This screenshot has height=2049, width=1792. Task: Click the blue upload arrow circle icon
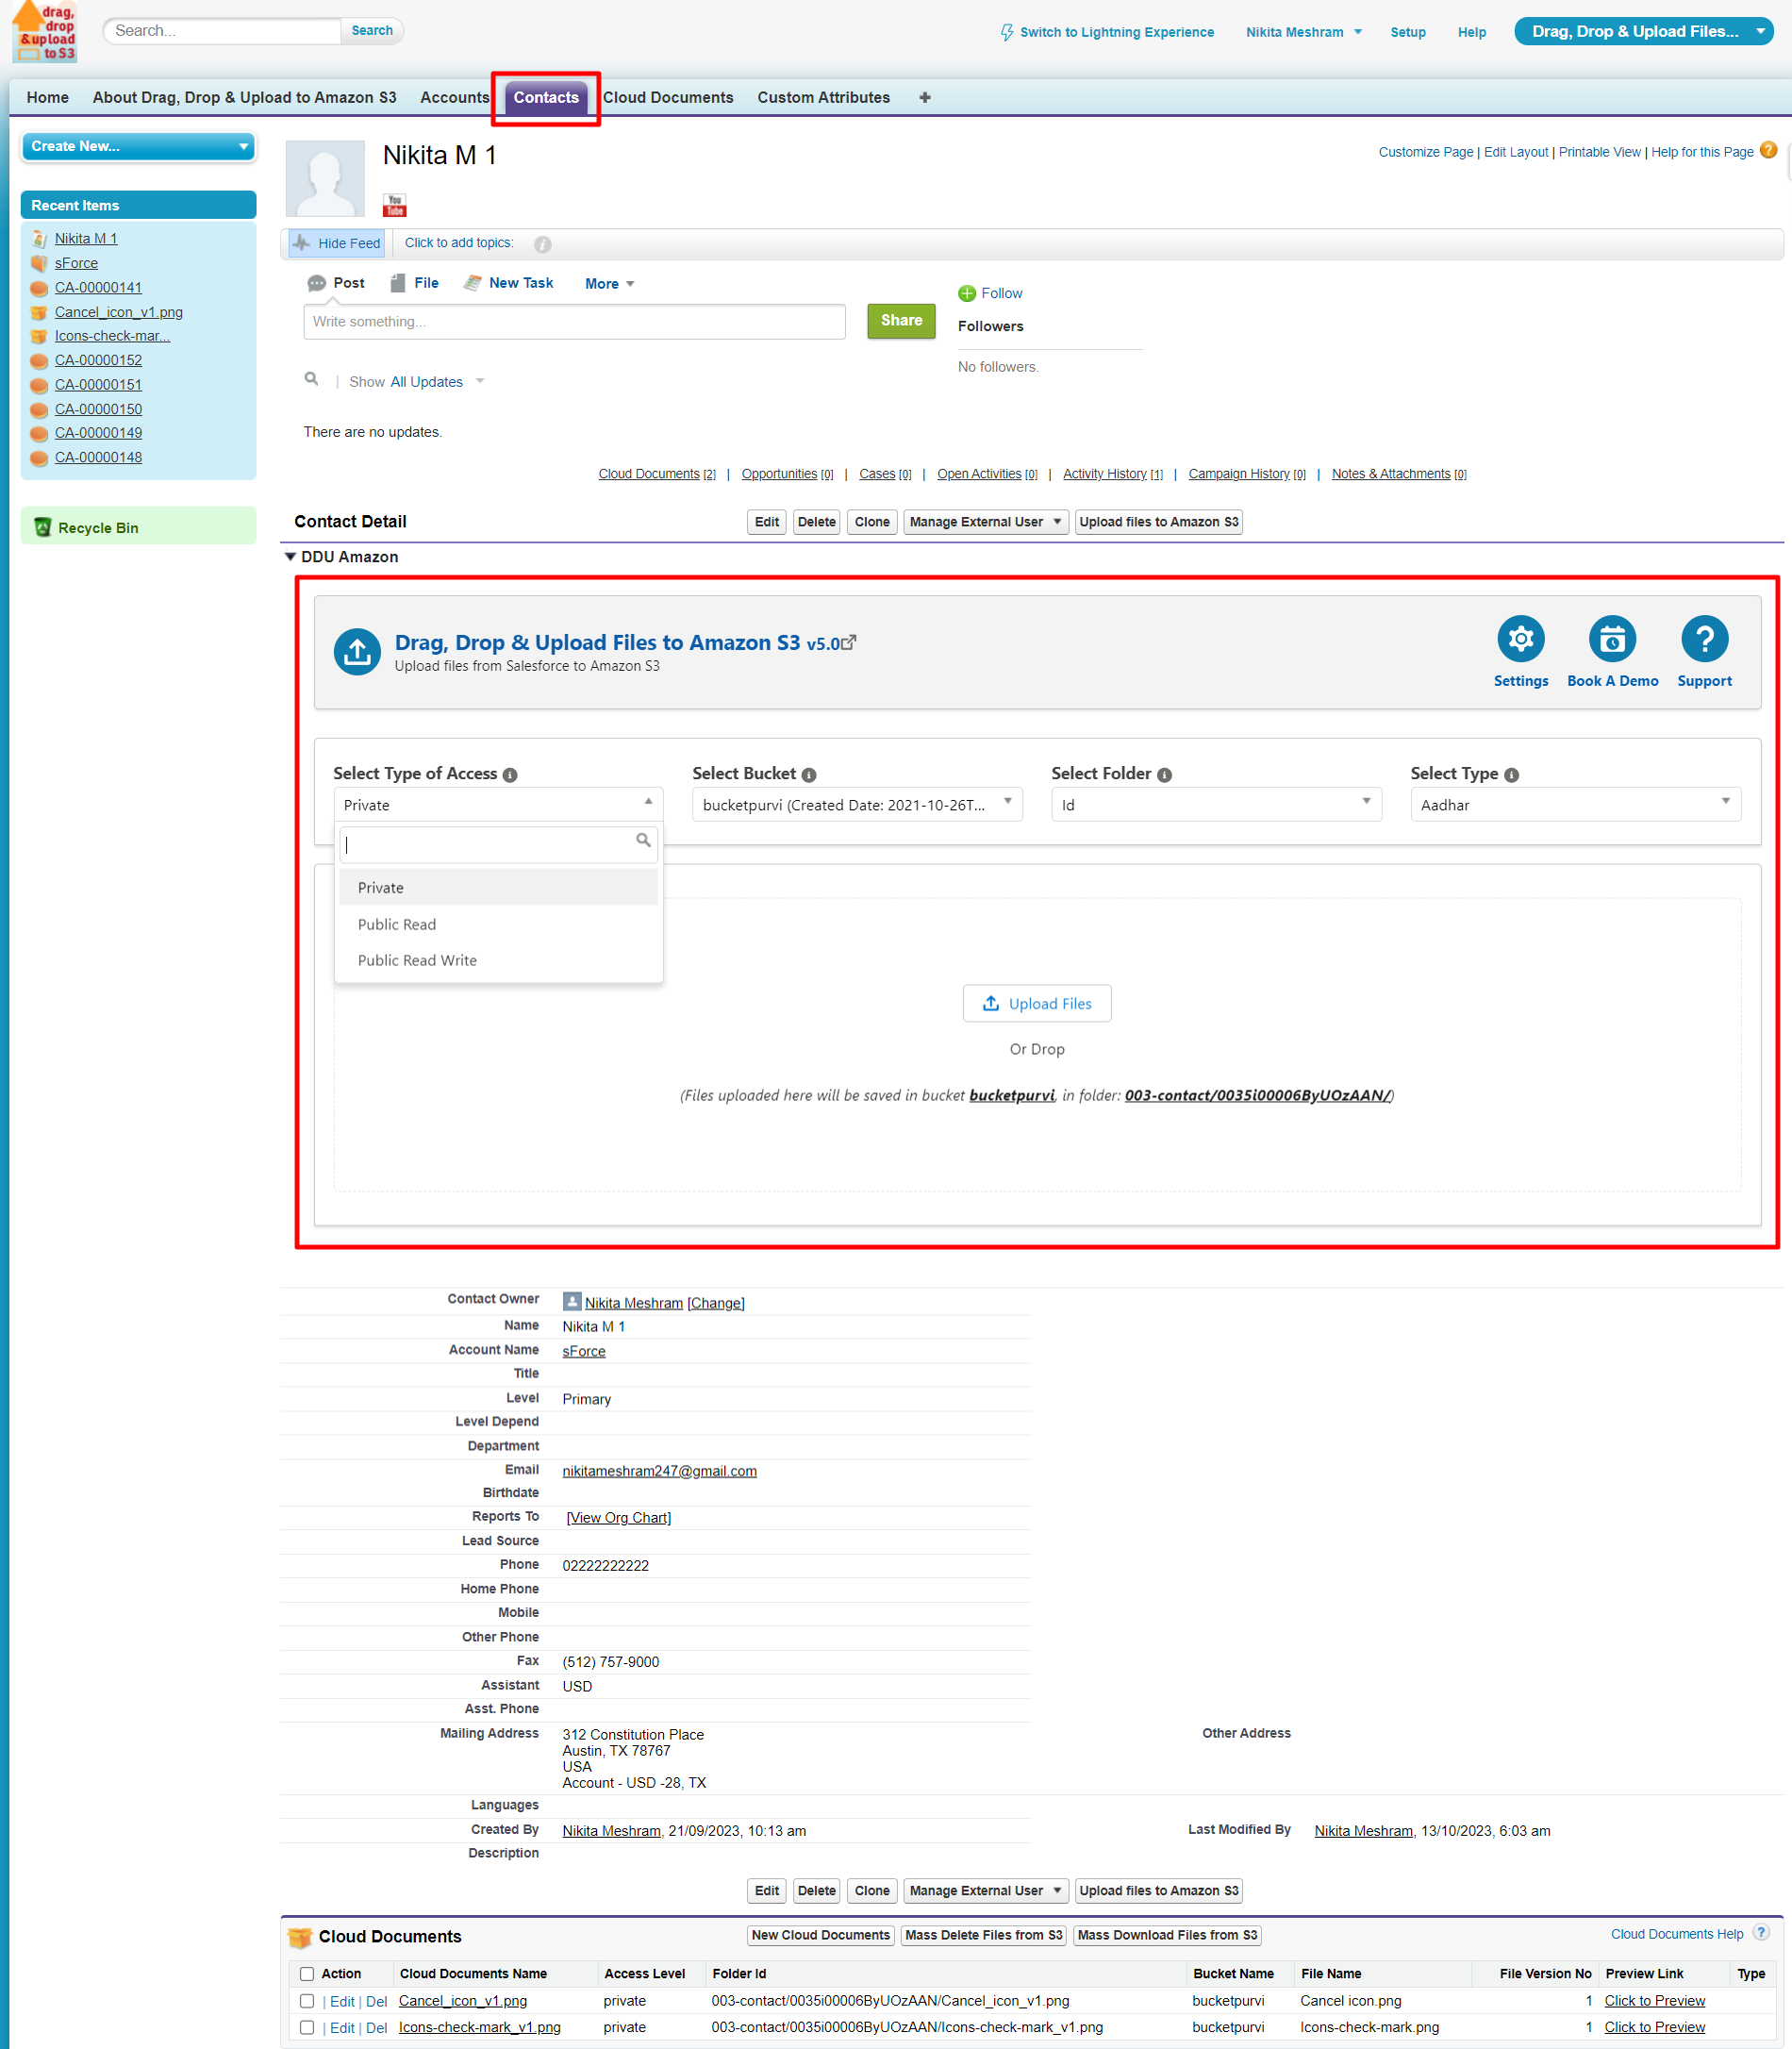pyautogui.click(x=357, y=652)
